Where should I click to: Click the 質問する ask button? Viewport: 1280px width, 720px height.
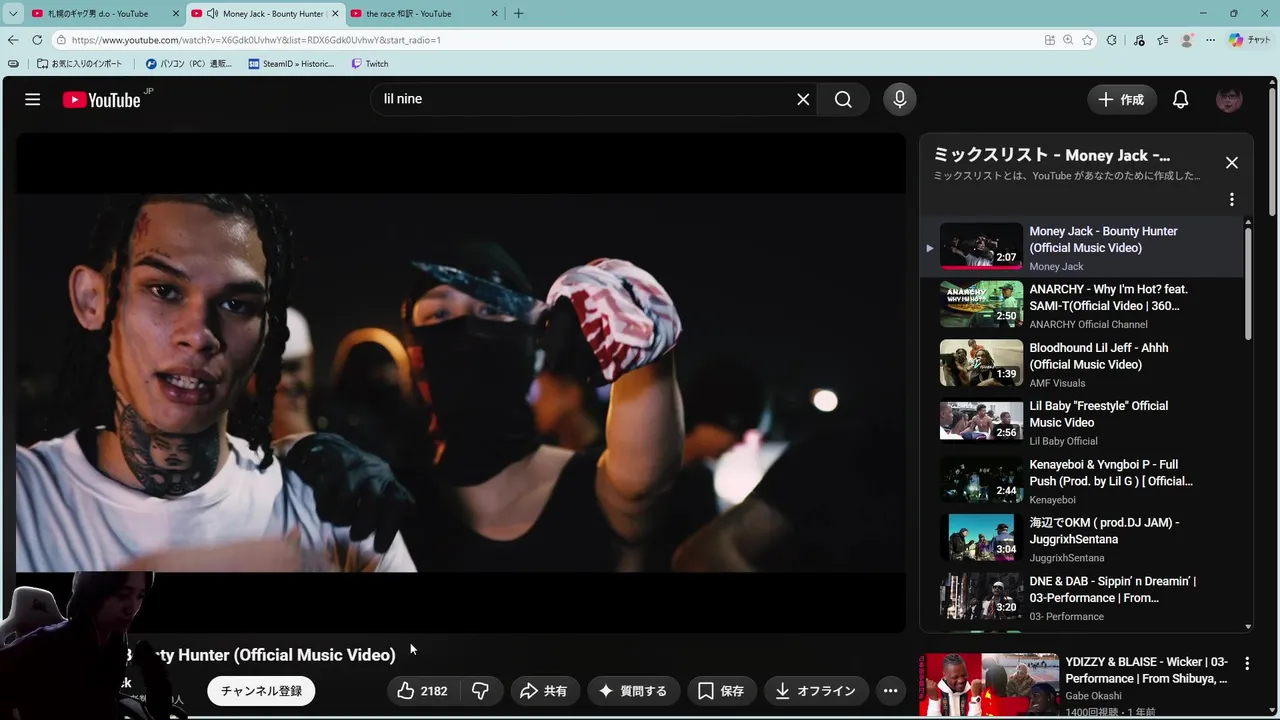click(x=632, y=691)
